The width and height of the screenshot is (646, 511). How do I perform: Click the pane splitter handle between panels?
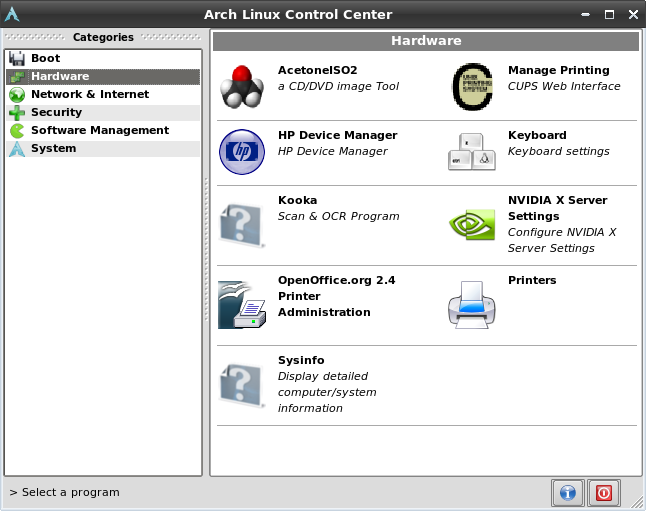click(206, 249)
